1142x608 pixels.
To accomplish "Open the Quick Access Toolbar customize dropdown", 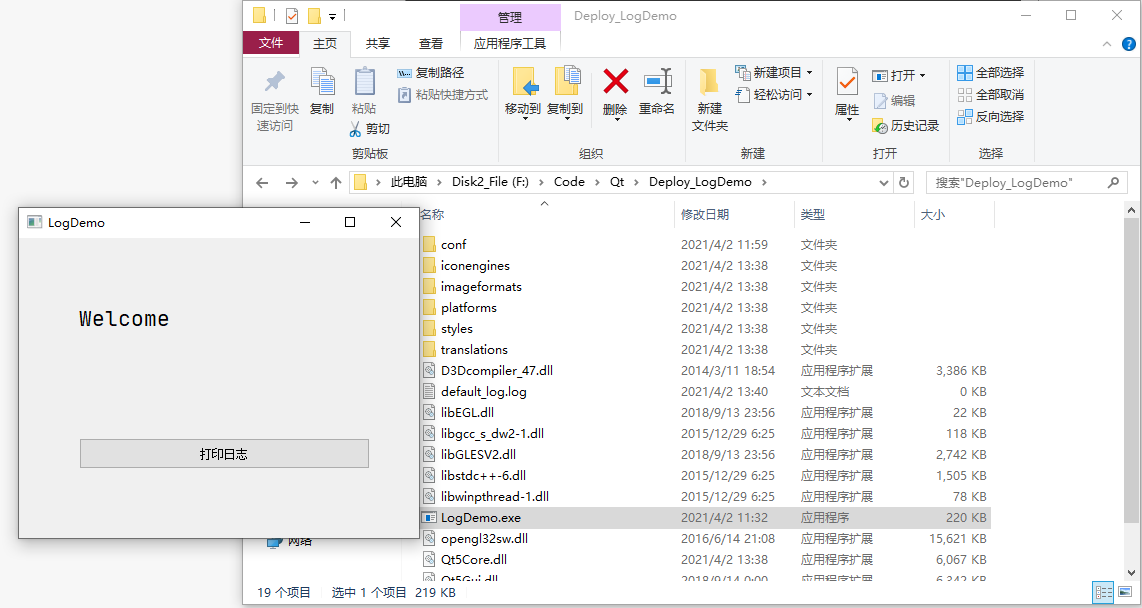I will point(332,16).
